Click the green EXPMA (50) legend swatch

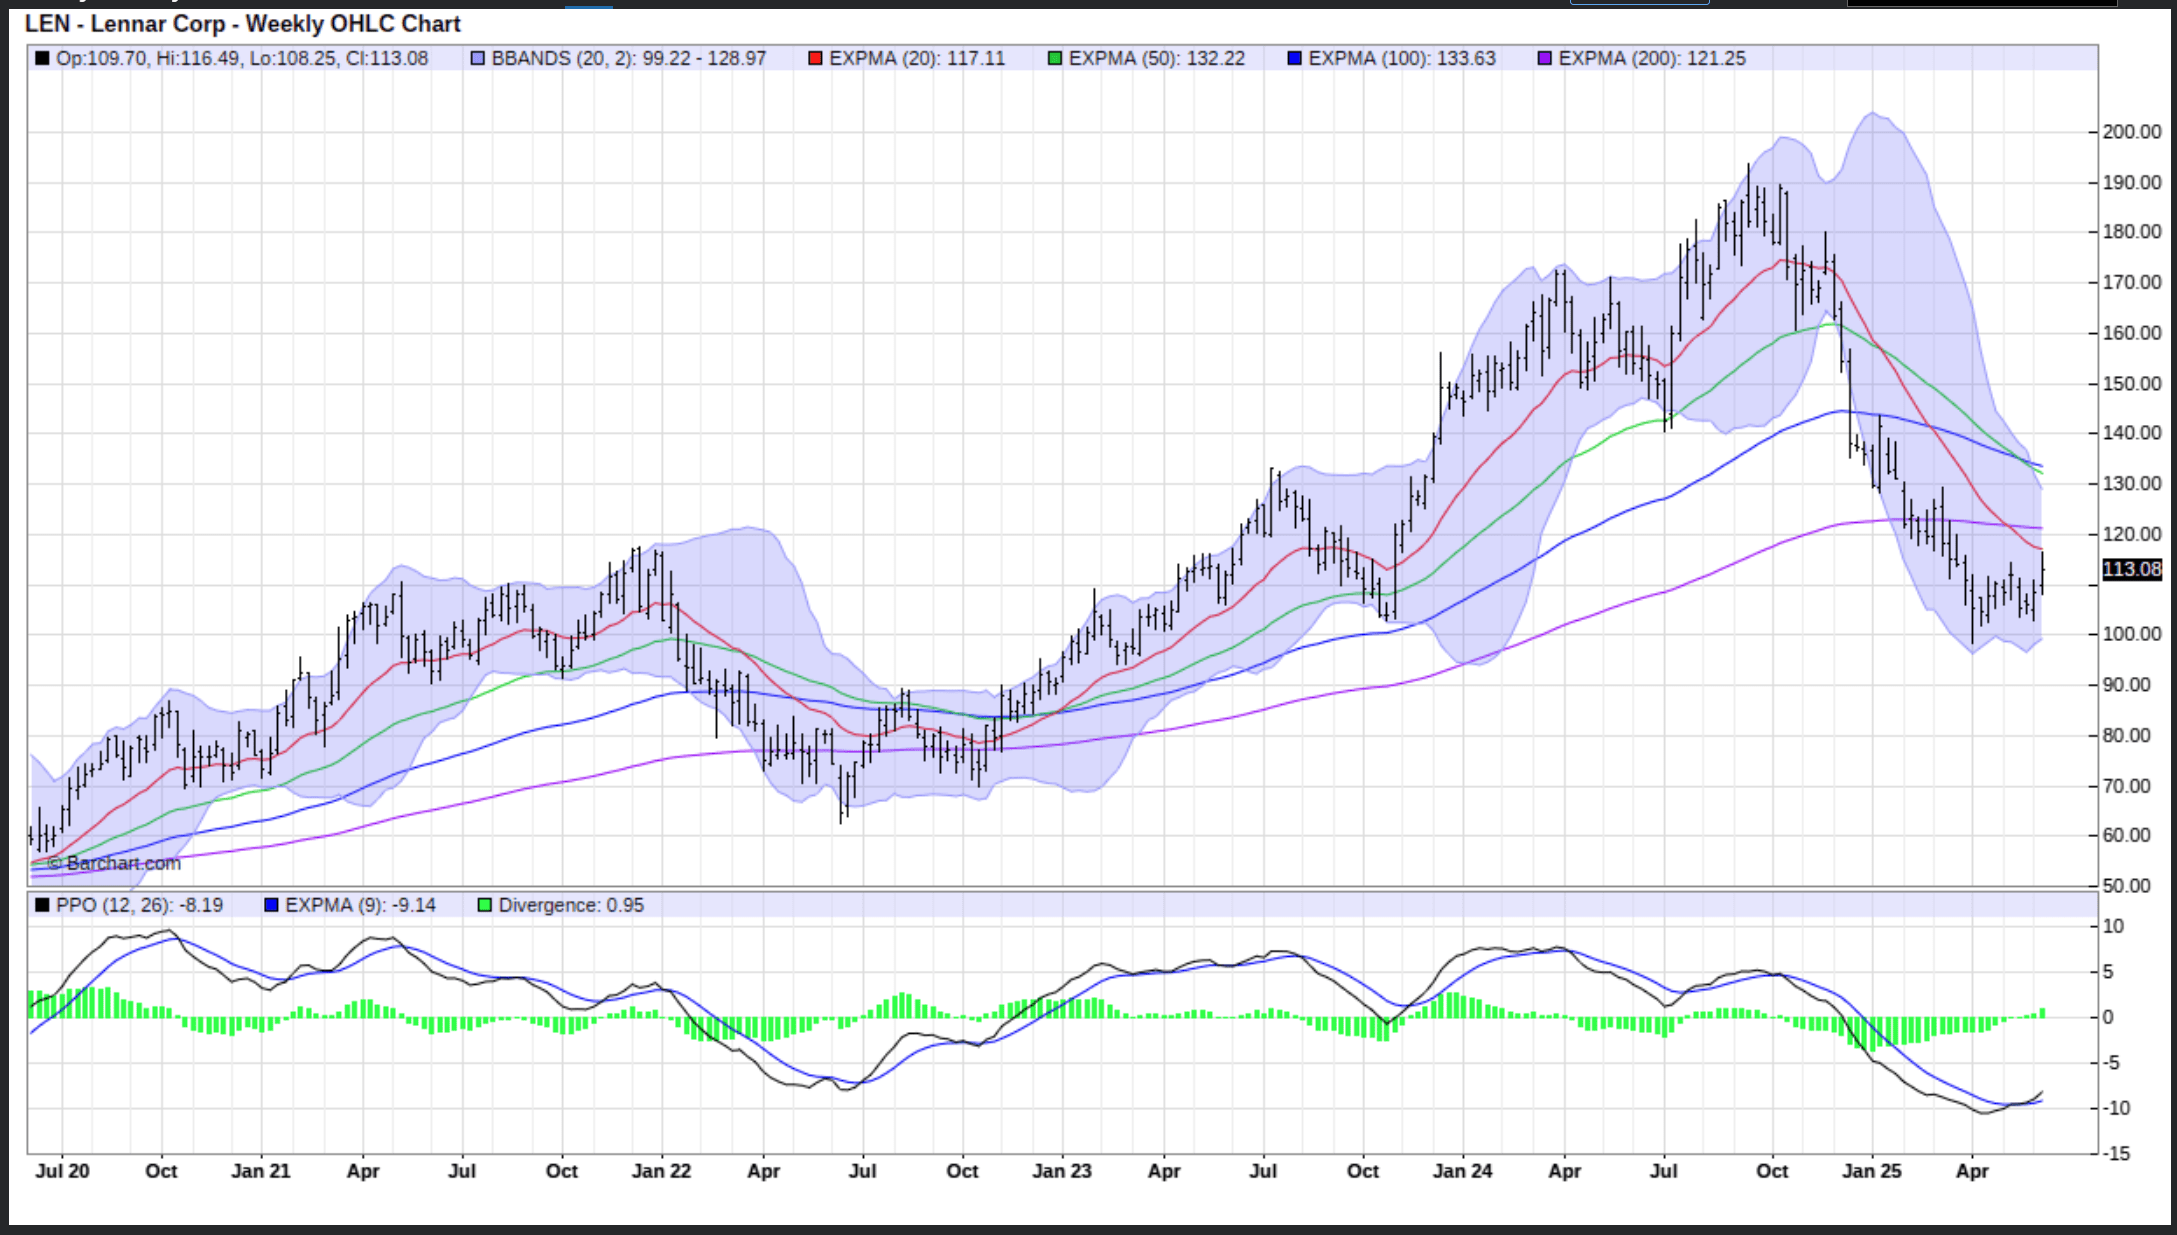pos(1054,59)
